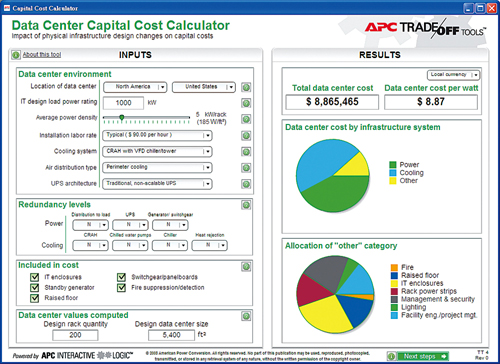Open the UPS redundancy level dropdown
The height and width of the screenshot is (364, 500).
click(x=130, y=225)
